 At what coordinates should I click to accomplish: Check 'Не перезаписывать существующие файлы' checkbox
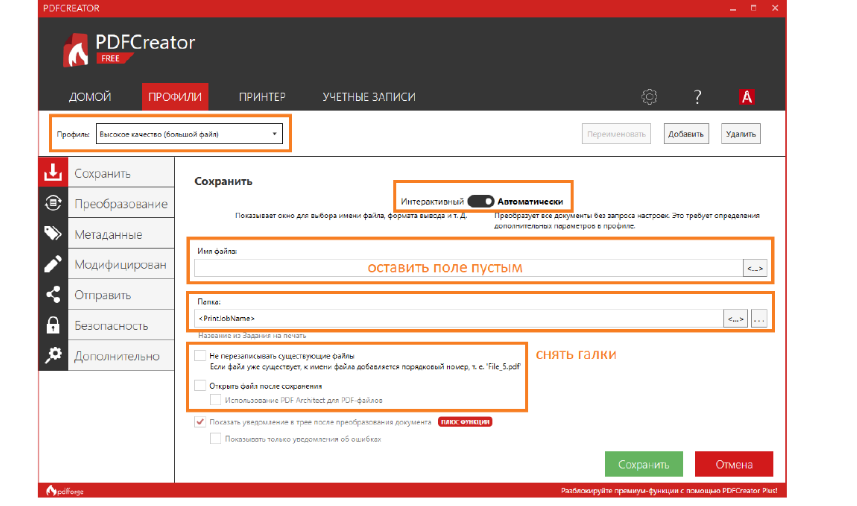coord(200,356)
